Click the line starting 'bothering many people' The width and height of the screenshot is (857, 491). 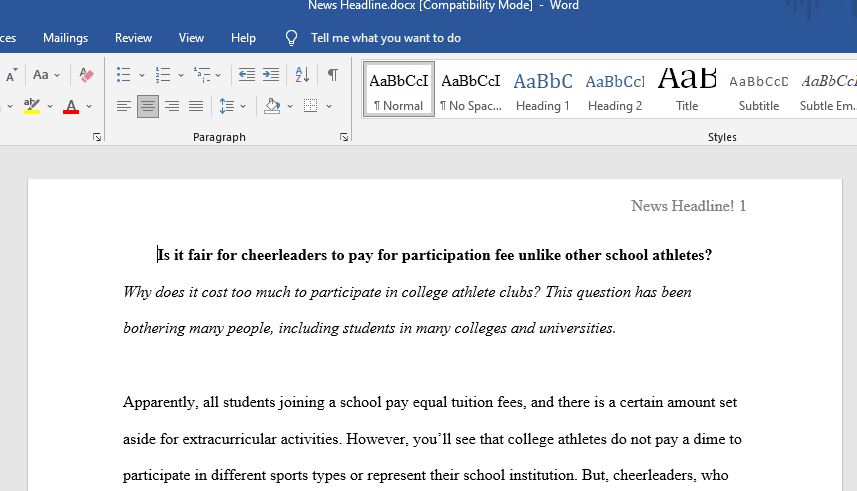[x=369, y=328]
